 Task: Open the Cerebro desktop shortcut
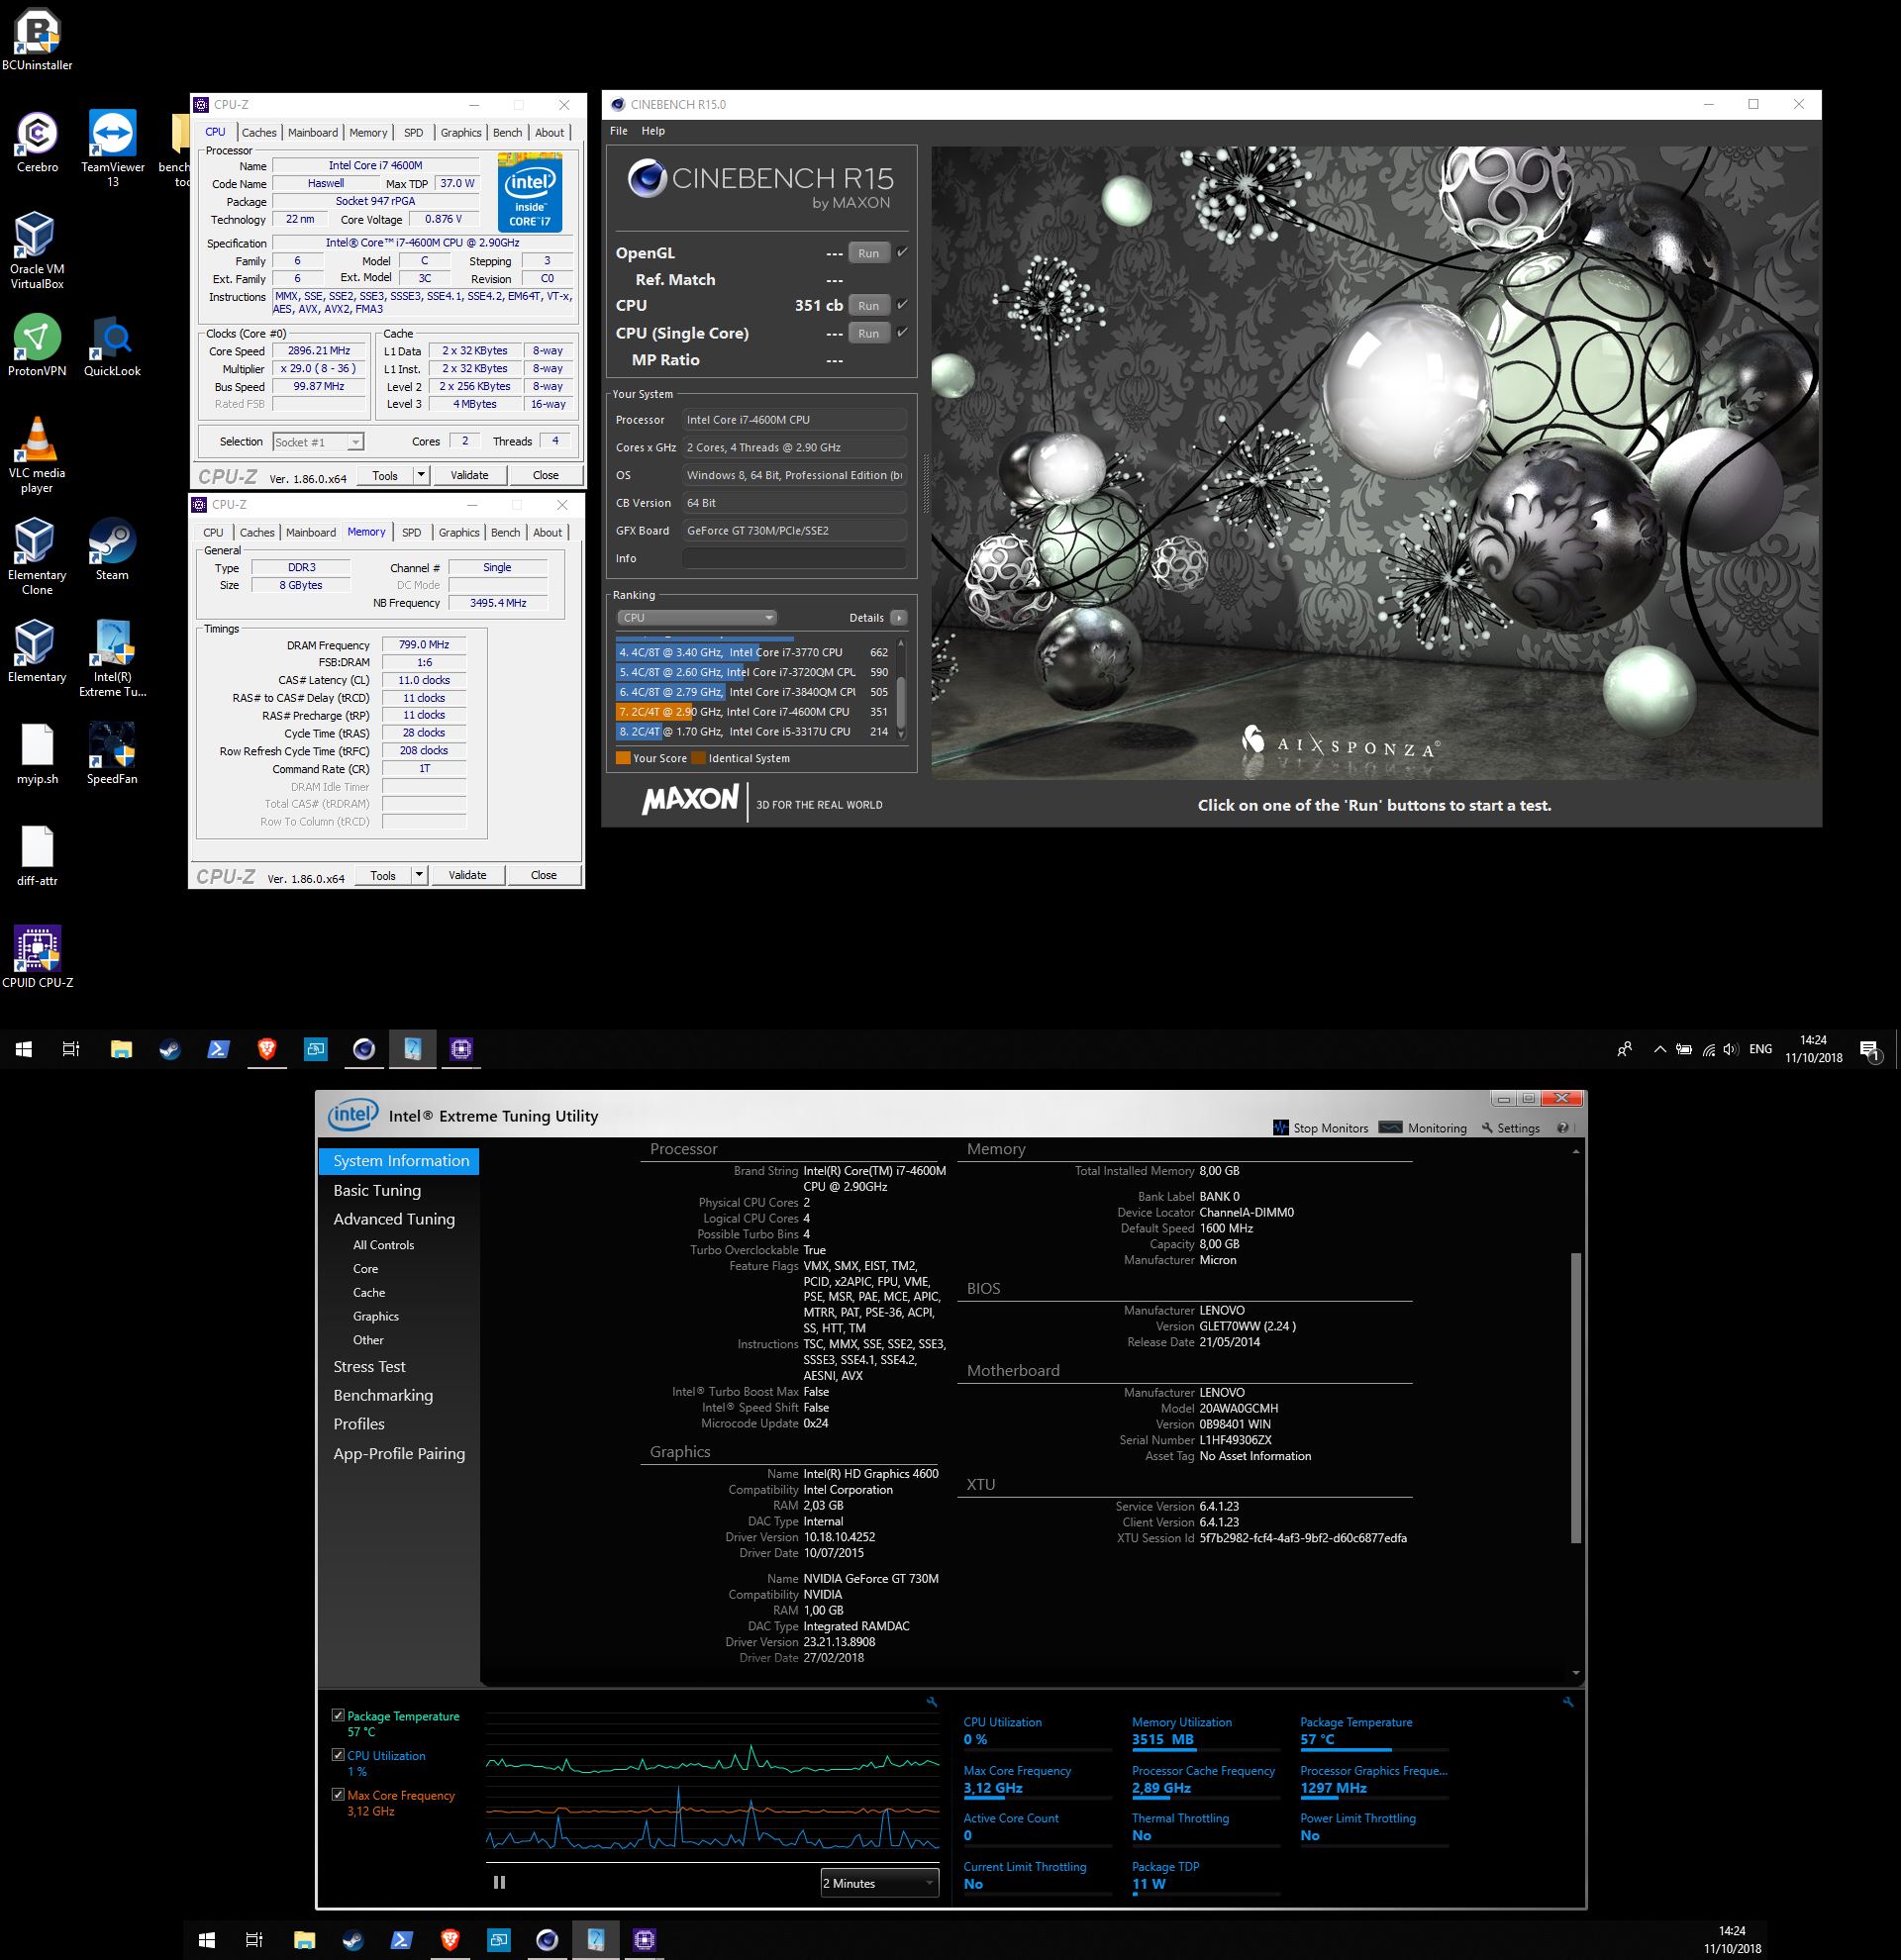37,142
